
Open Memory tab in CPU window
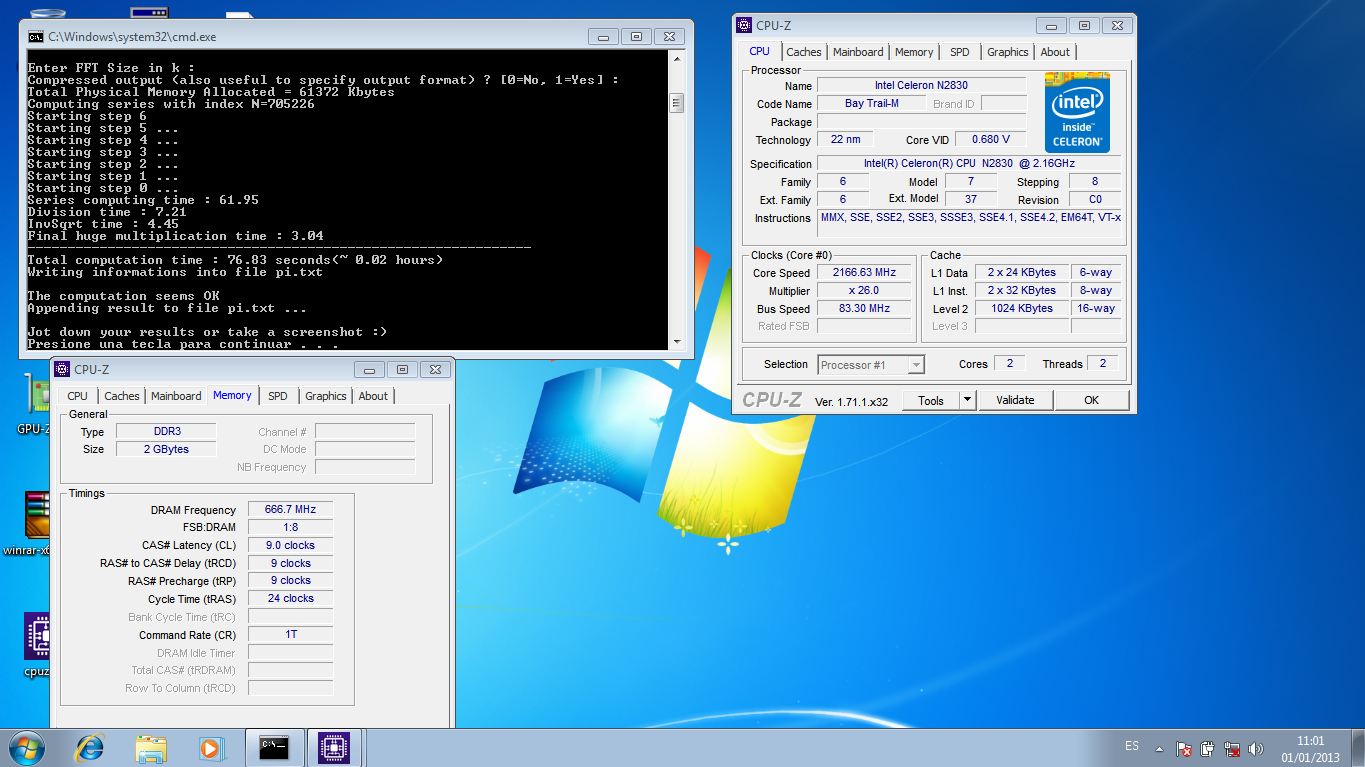point(914,52)
